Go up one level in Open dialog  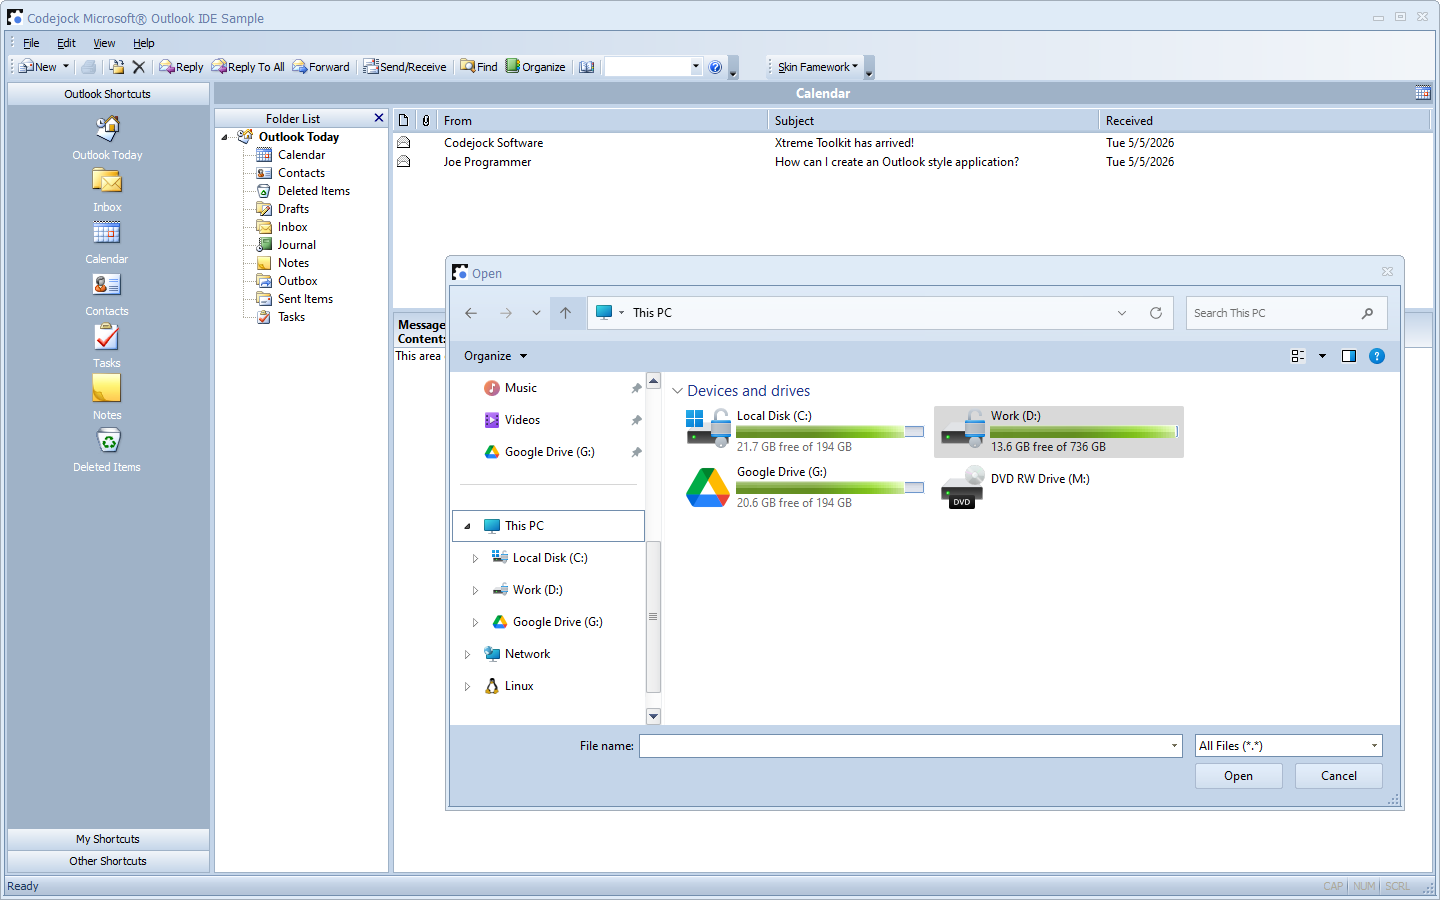566,313
